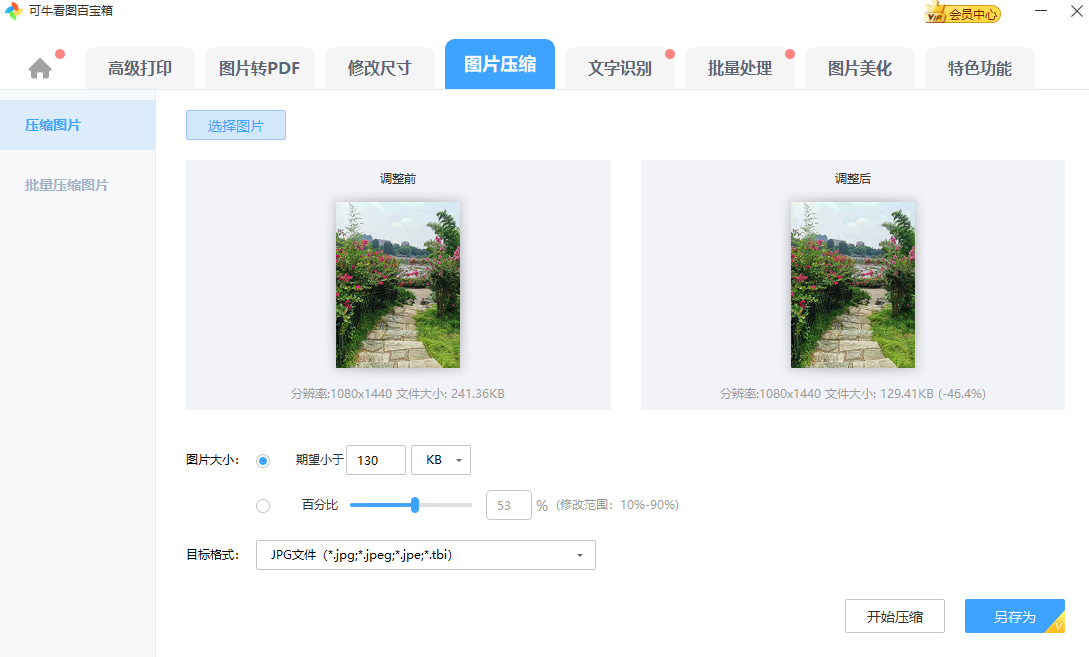The height and width of the screenshot is (657, 1089).
Task: Go to the 图片美化 tab
Action: tap(860, 68)
